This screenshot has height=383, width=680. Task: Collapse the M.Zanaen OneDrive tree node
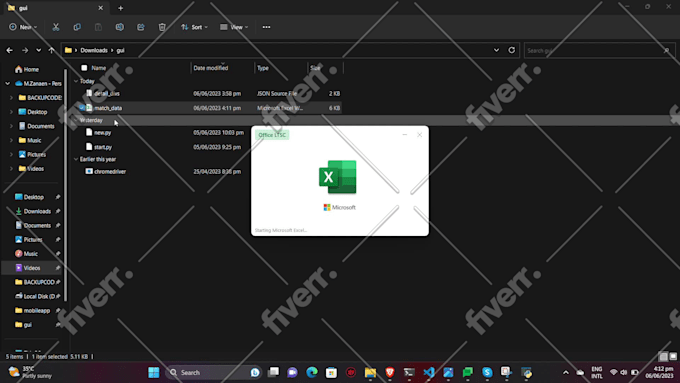point(7,83)
